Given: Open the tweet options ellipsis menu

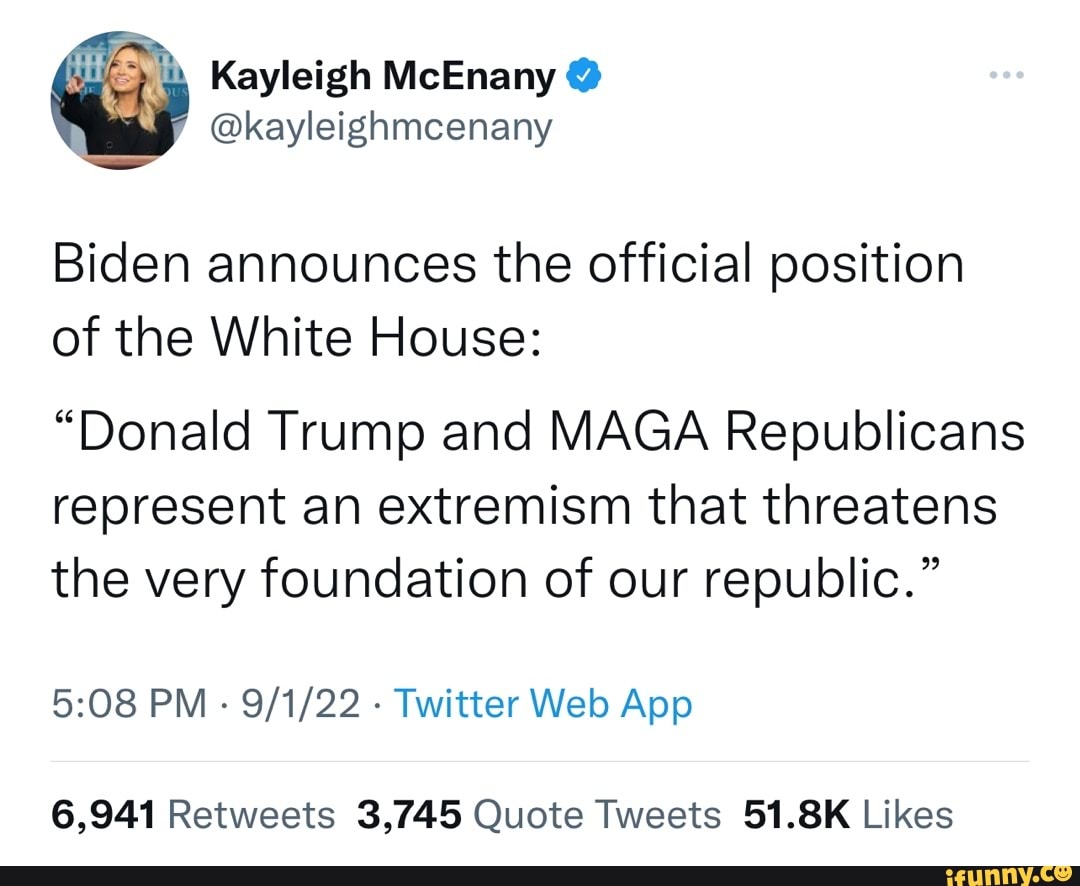Looking at the screenshot, I should pos(1007,73).
